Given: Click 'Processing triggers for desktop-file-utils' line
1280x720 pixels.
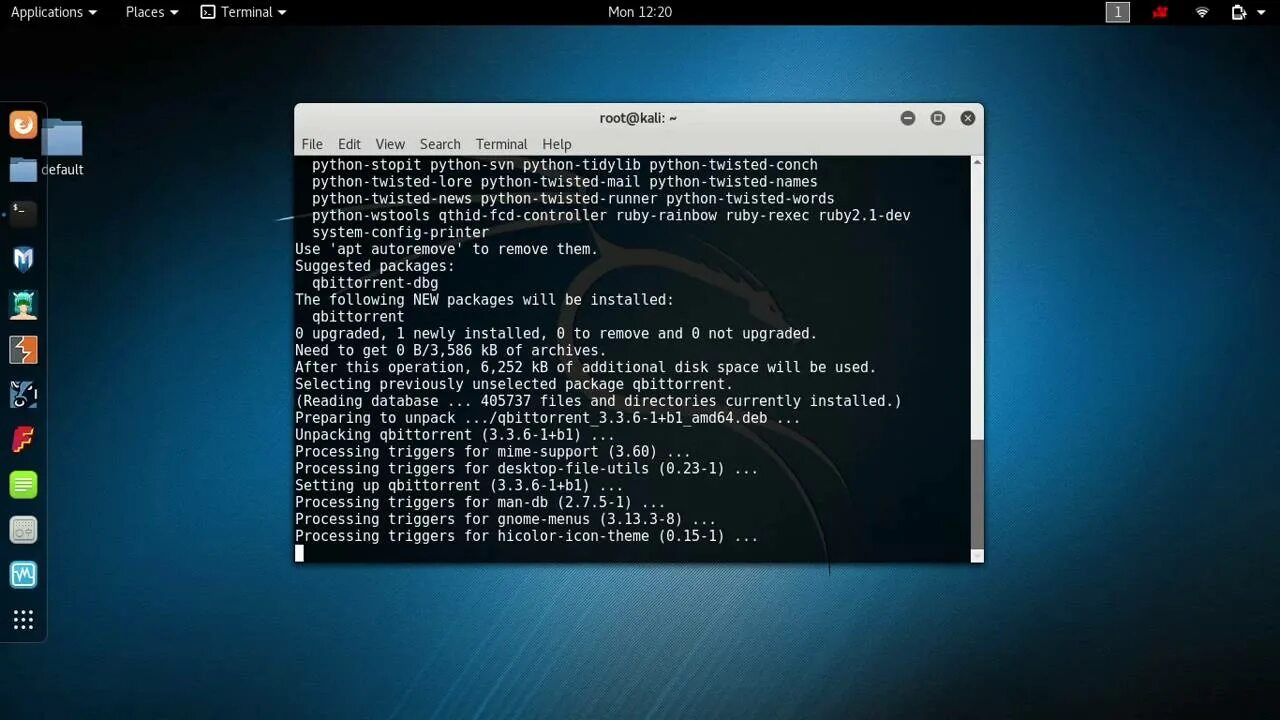Looking at the screenshot, I should point(527,469).
